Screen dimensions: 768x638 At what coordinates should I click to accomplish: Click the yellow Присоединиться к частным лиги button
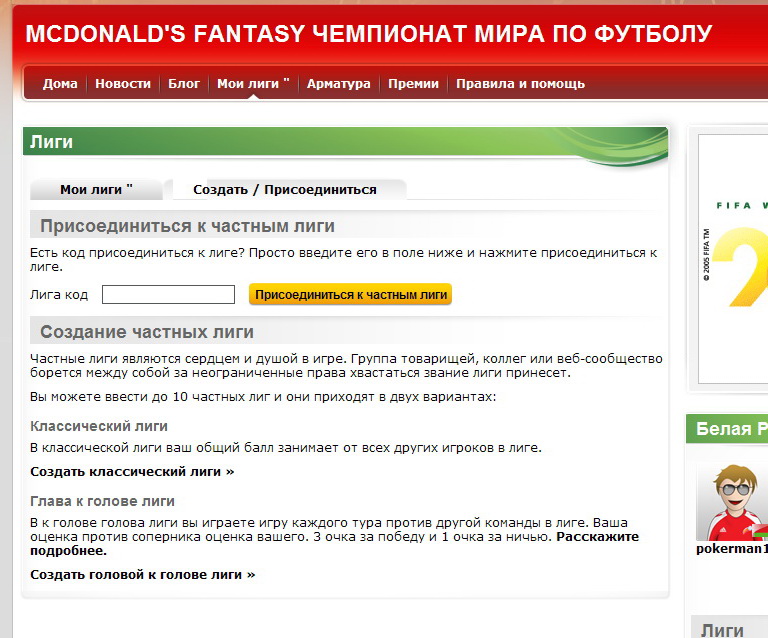351,295
